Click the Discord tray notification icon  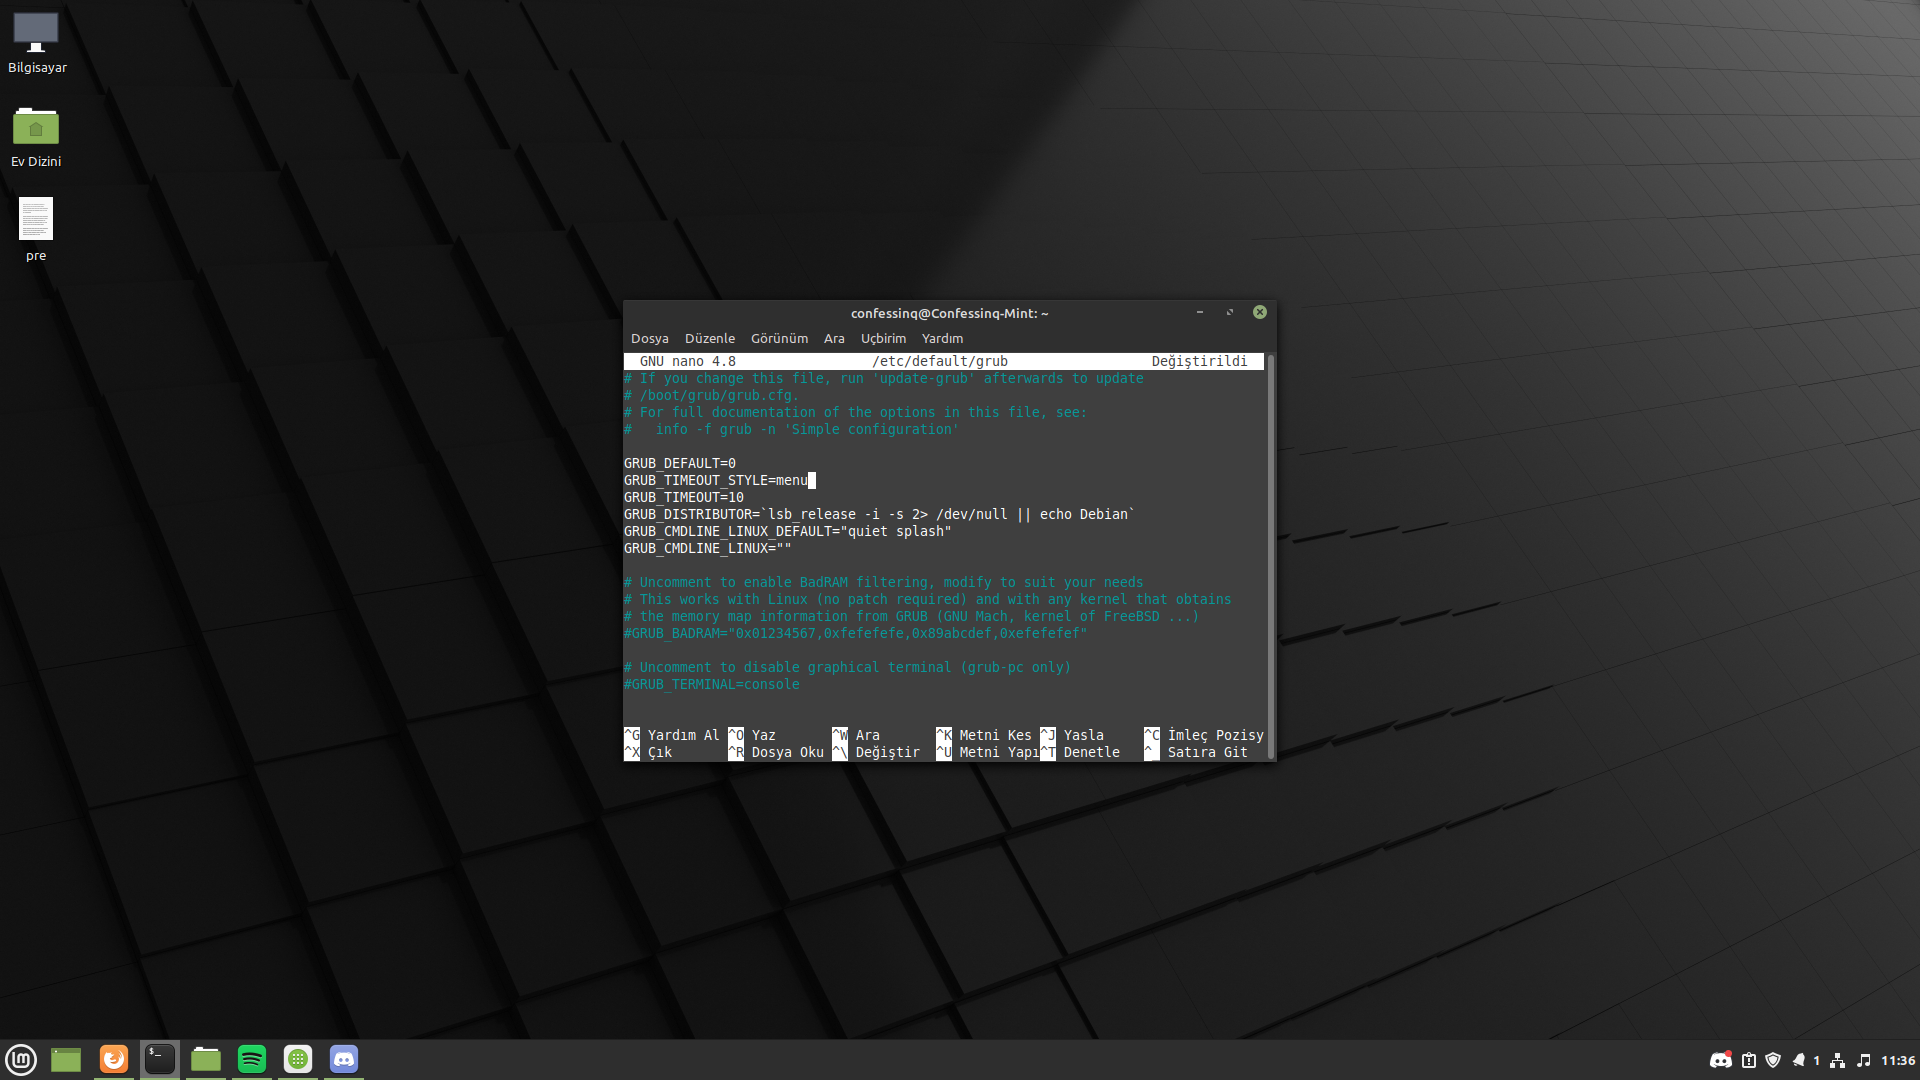pyautogui.click(x=1720, y=1060)
